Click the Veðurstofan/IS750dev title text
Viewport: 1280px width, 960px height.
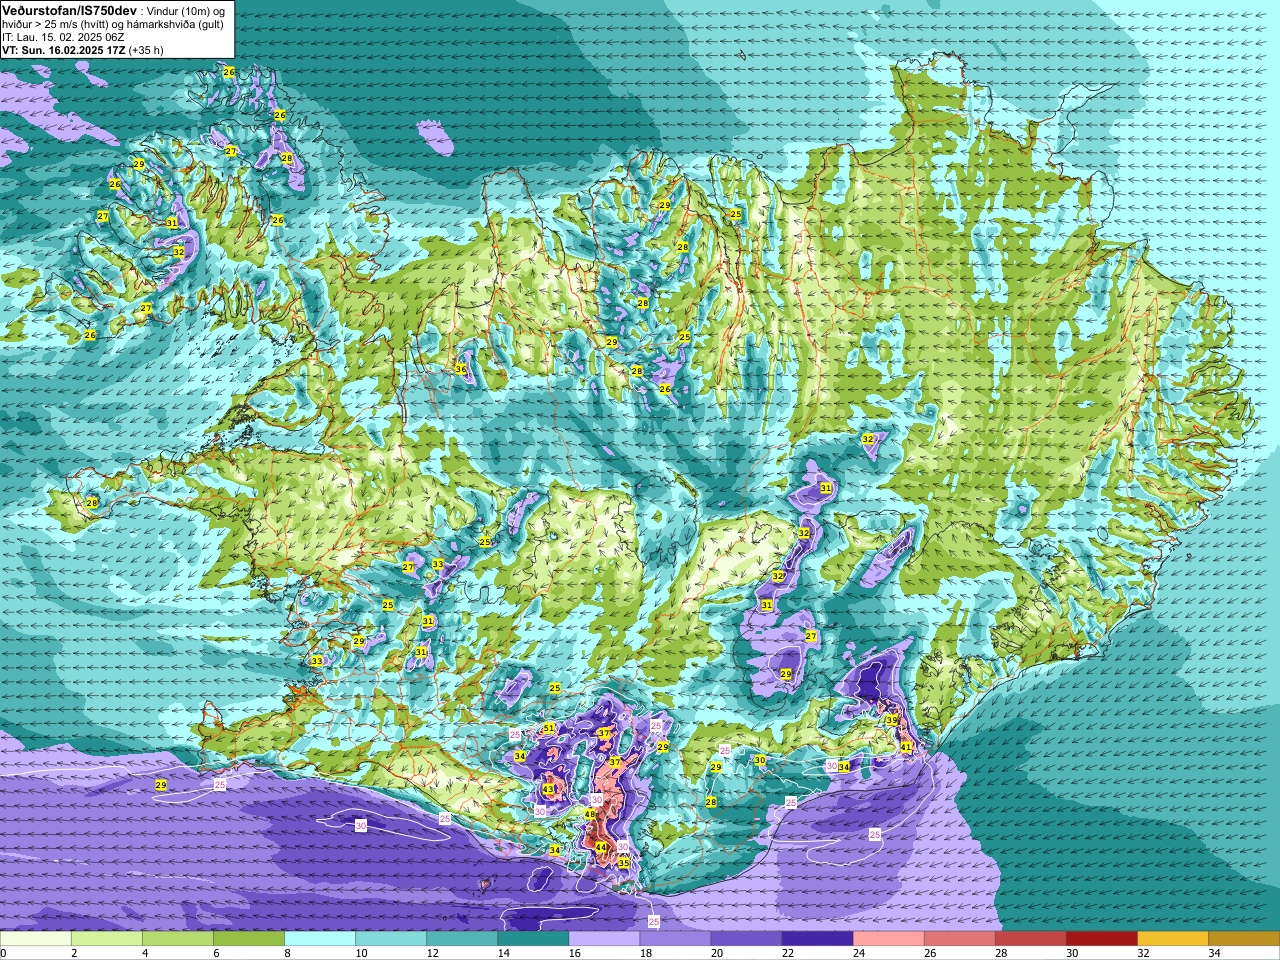coord(70,10)
